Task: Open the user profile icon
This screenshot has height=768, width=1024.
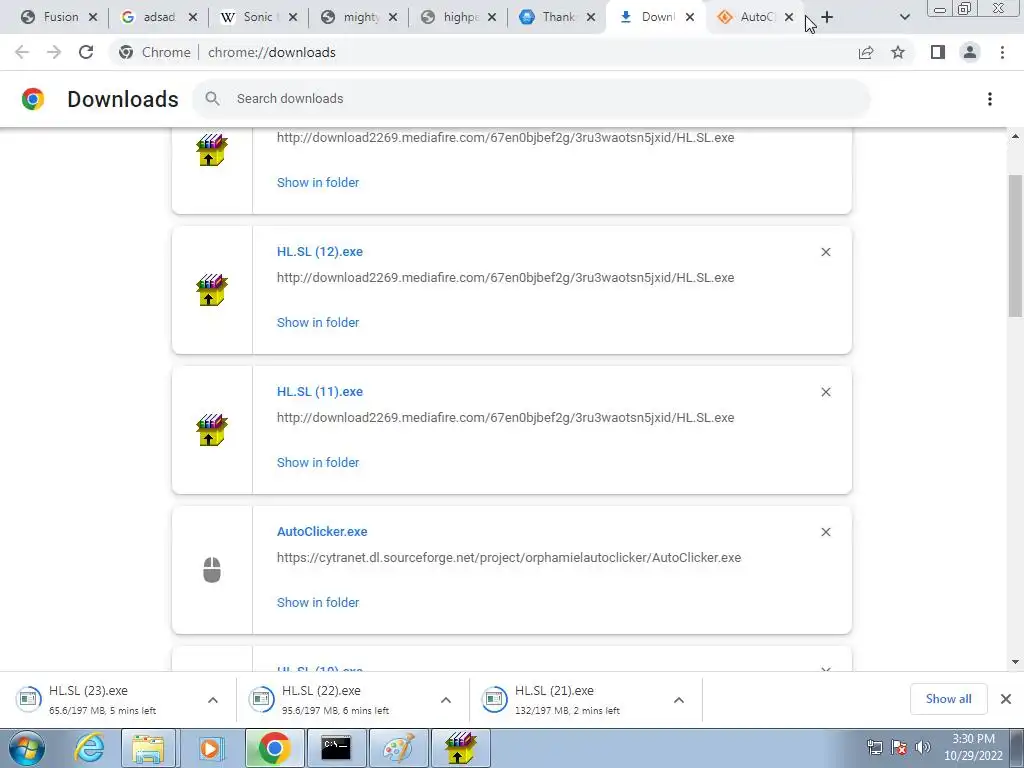Action: click(970, 52)
